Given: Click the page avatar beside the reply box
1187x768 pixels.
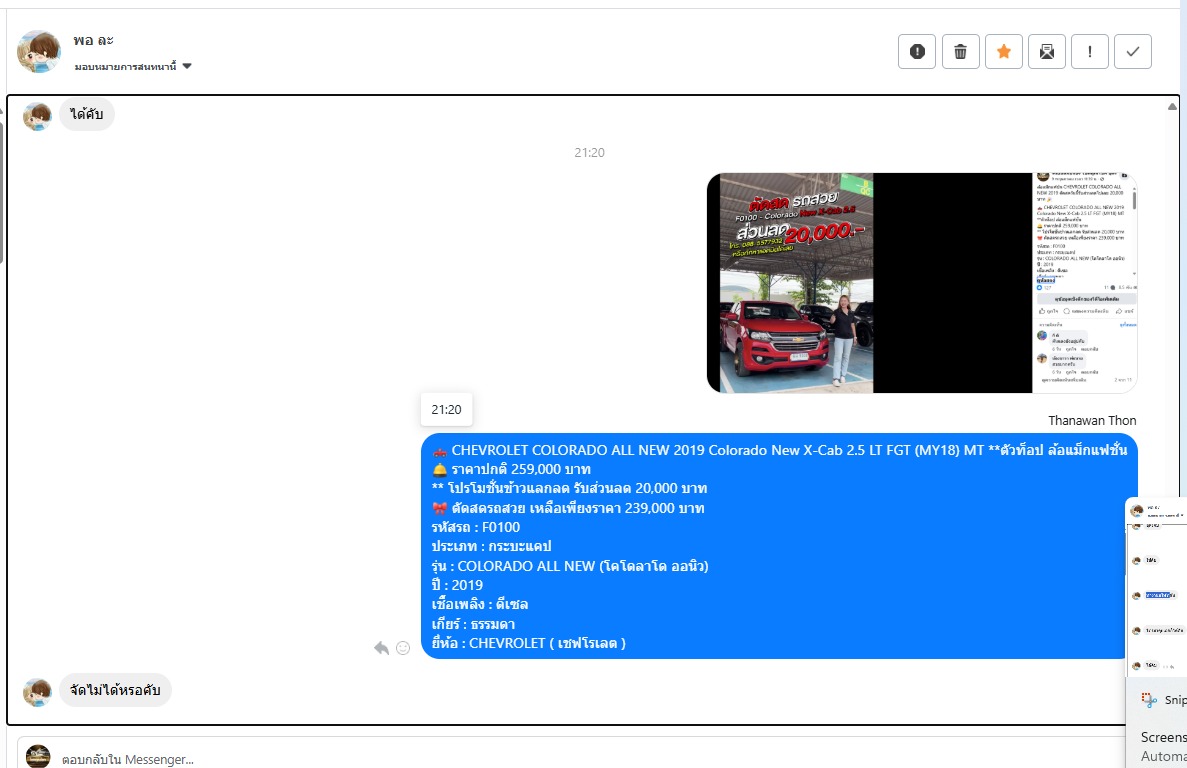Looking at the screenshot, I should pyautogui.click(x=38, y=756).
